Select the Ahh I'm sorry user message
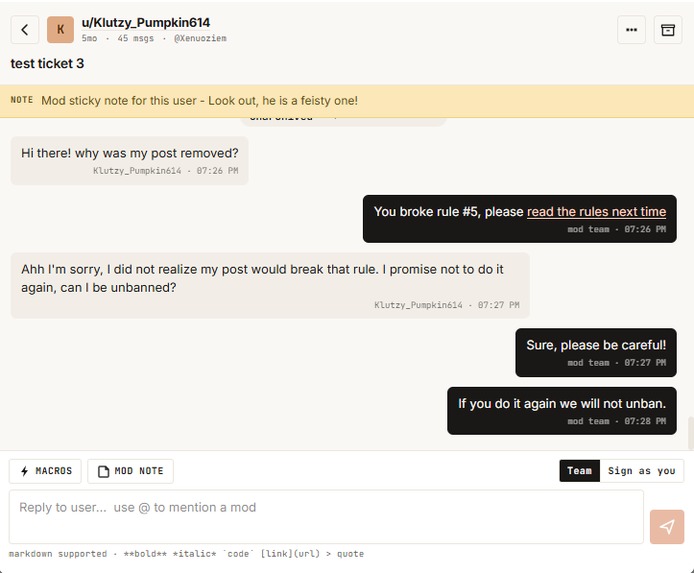This screenshot has height=573, width=694. [x=270, y=285]
